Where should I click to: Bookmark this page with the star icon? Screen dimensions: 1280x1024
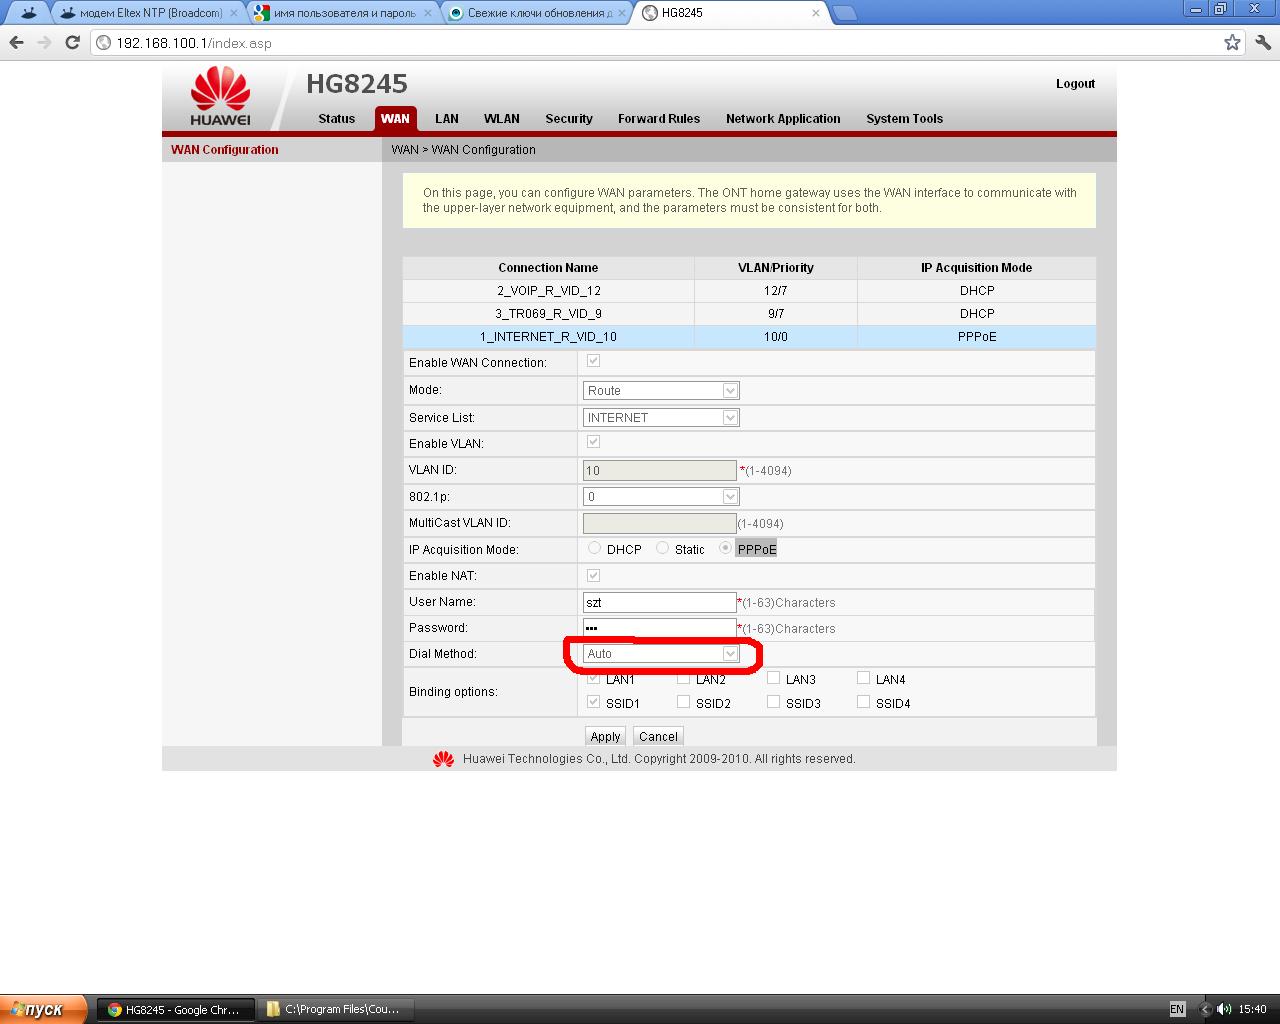[x=1232, y=43]
